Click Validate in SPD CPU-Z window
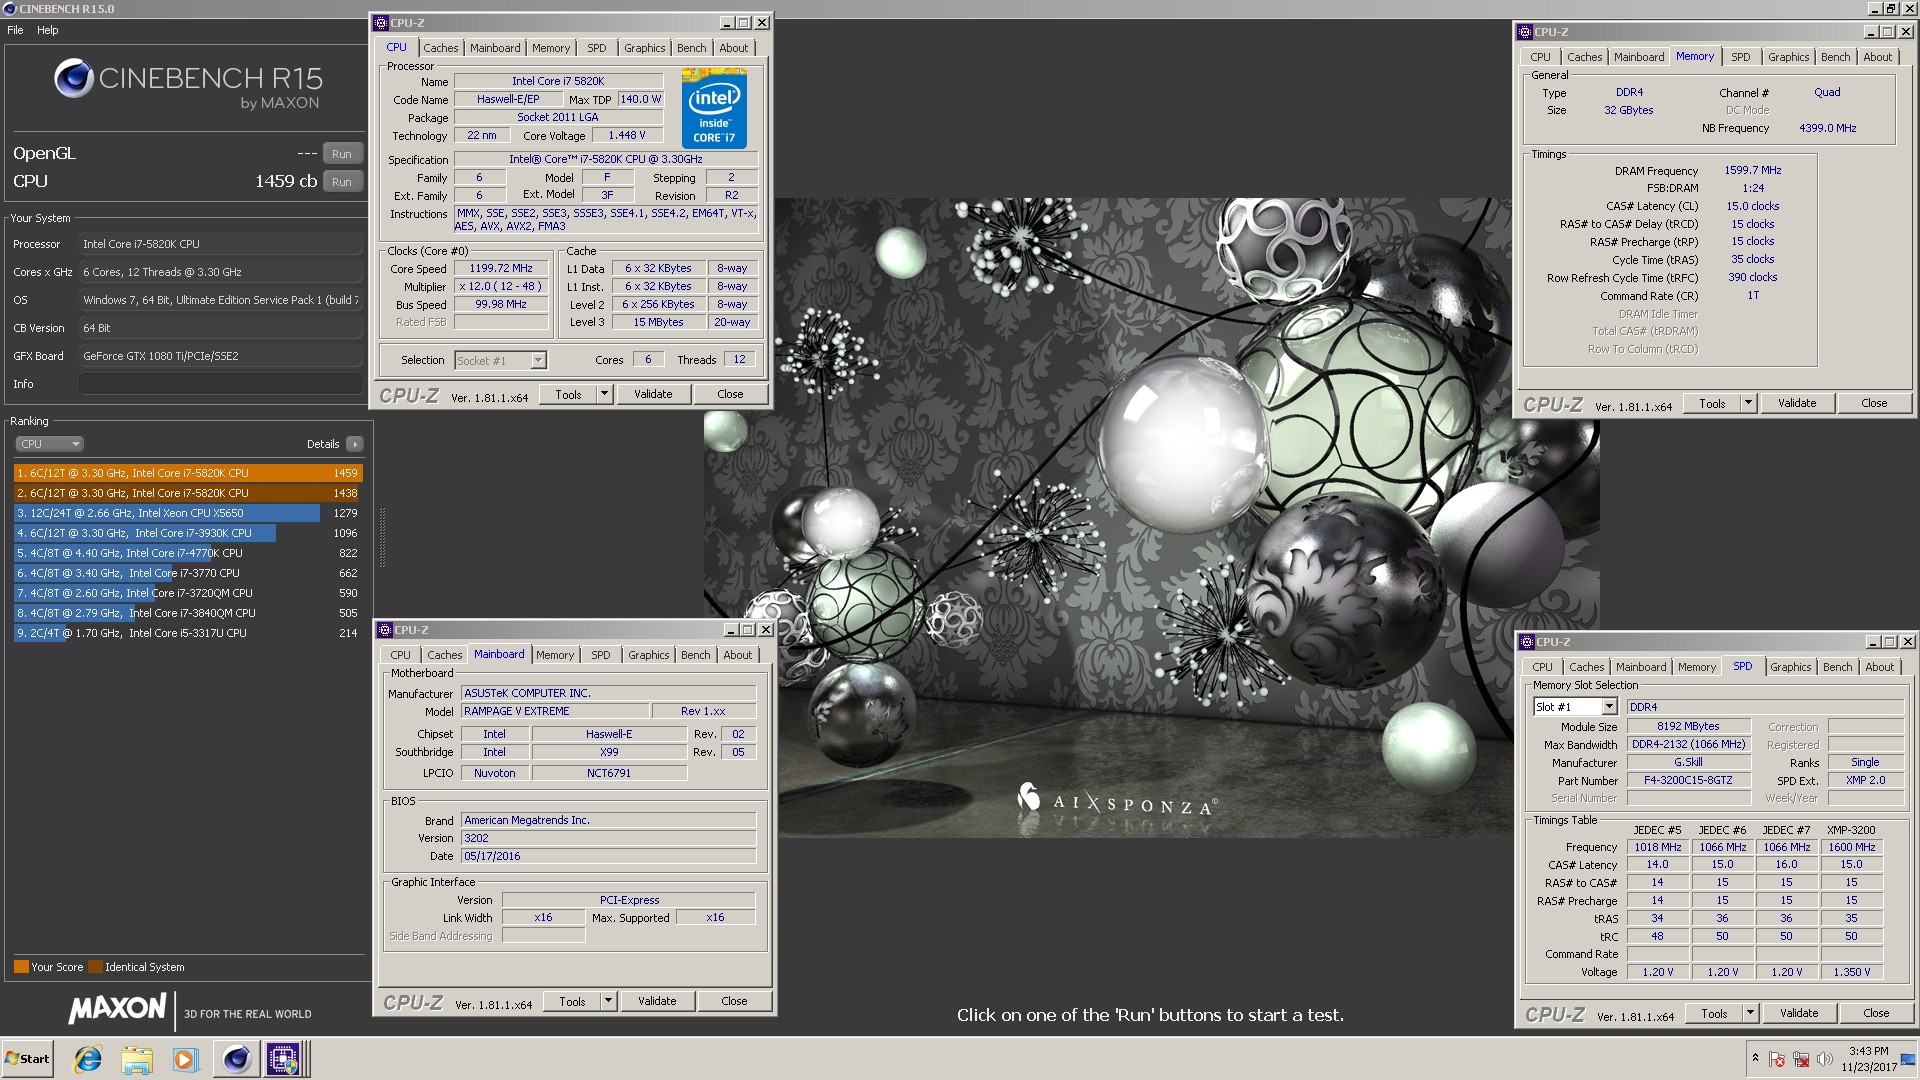The image size is (1920, 1080). pyautogui.click(x=1799, y=1013)
